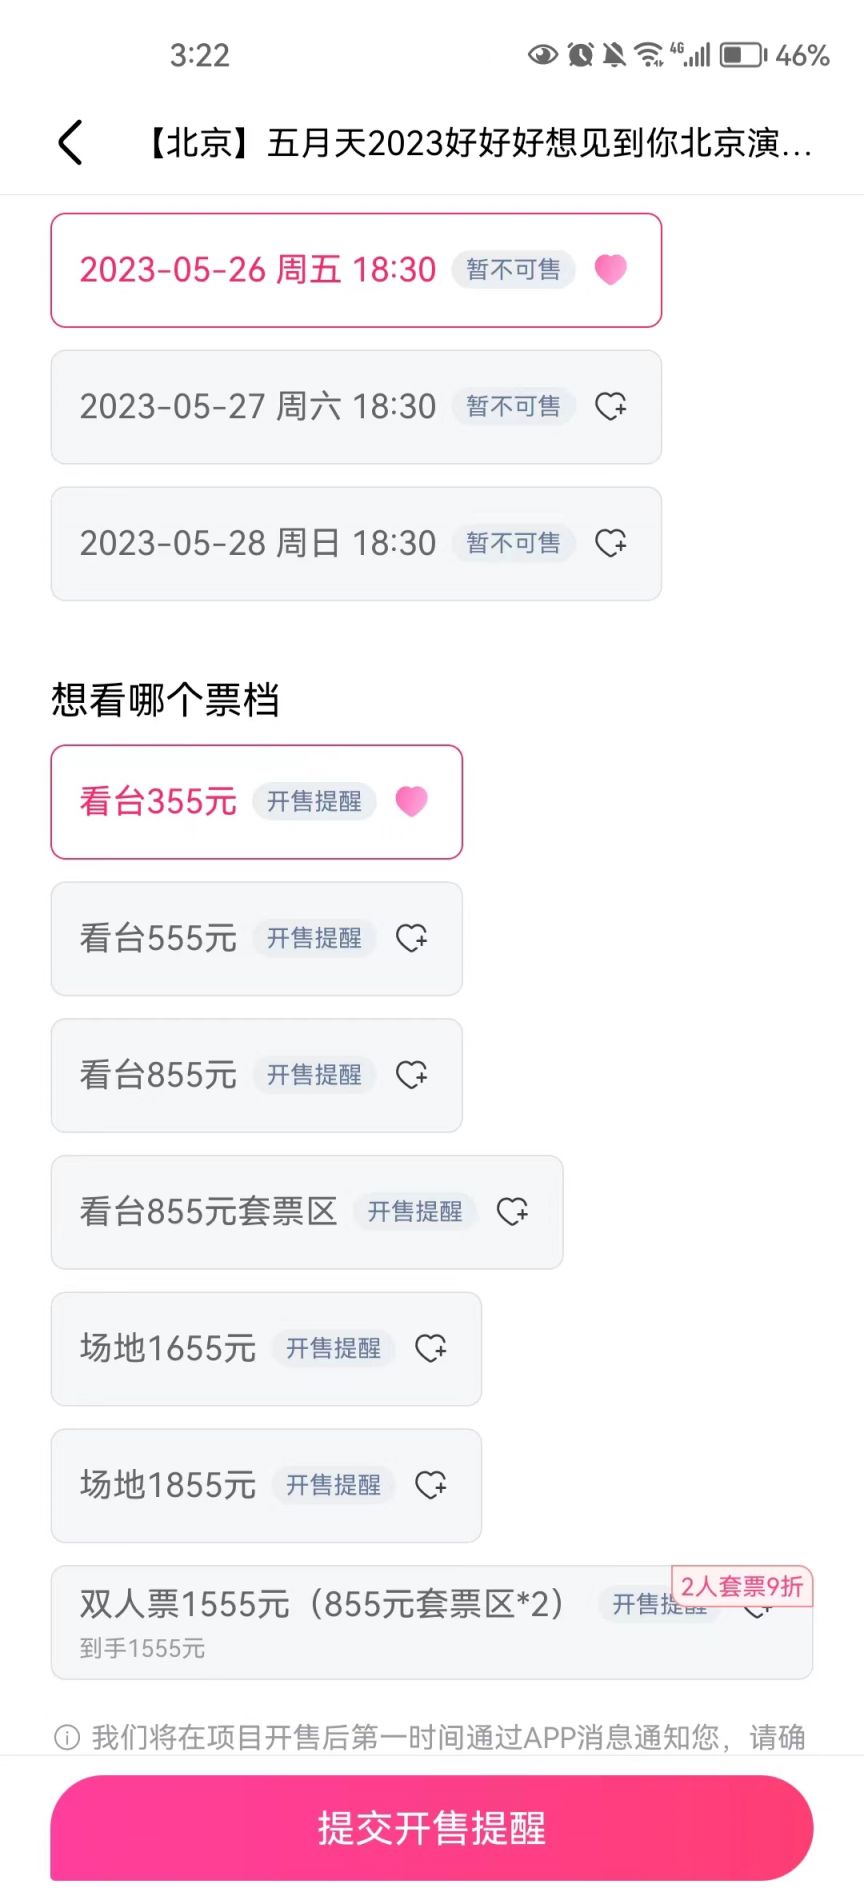This screenshot has width=864, height=1900.
Task: Choose the 双人票1555元 package option
Action: point(322,1605)
